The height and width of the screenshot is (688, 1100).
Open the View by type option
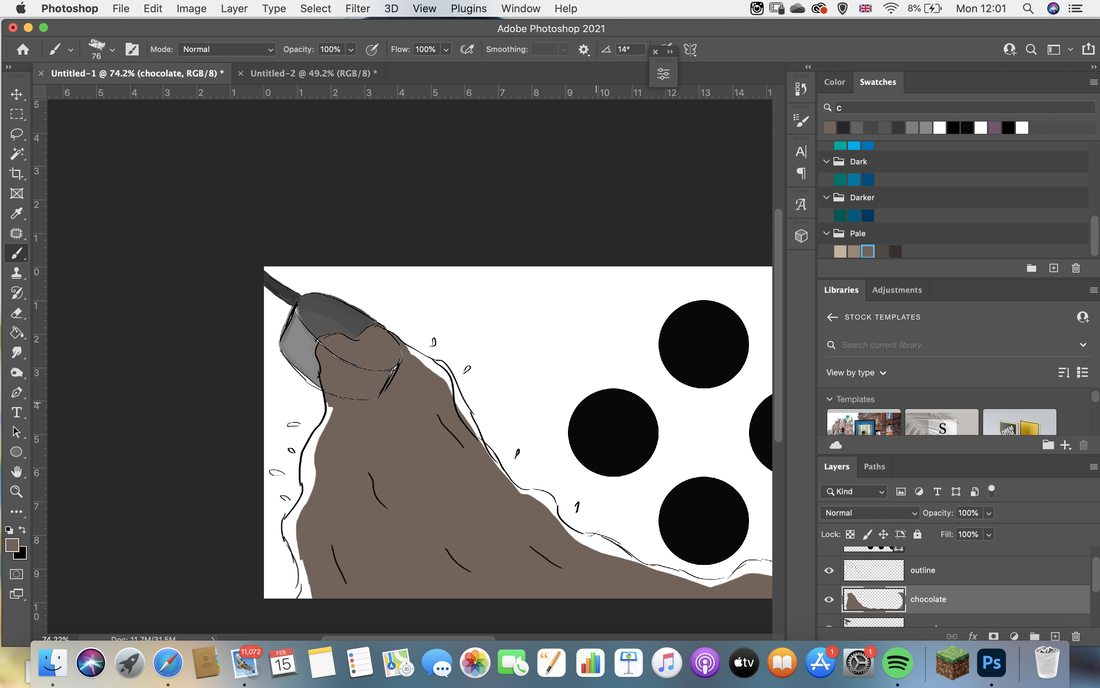pos(856,372)
